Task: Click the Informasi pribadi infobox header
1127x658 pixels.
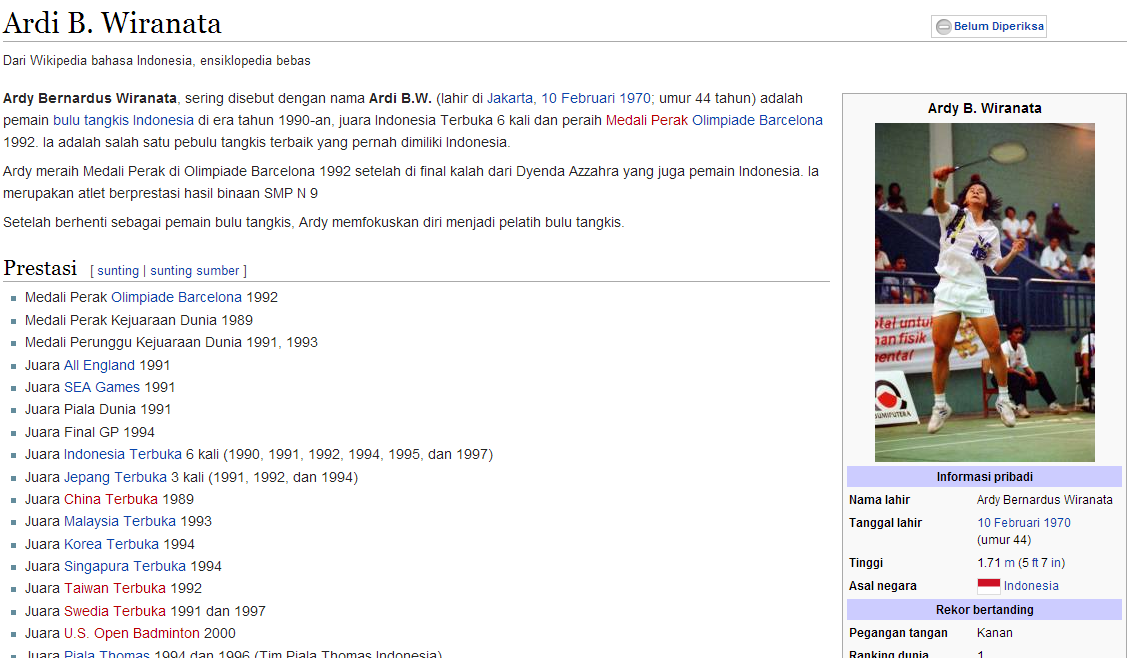Action: [x=984, y=477]
